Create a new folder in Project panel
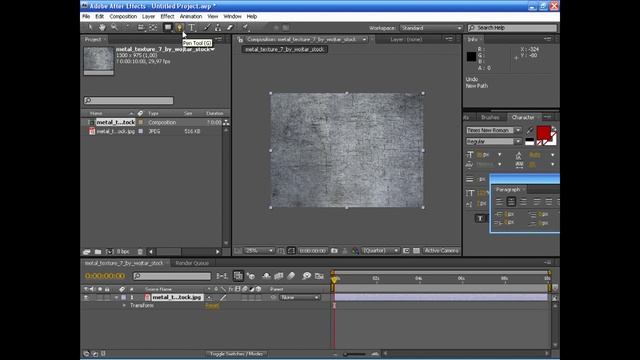640x360 pixels. coord(98,252)
